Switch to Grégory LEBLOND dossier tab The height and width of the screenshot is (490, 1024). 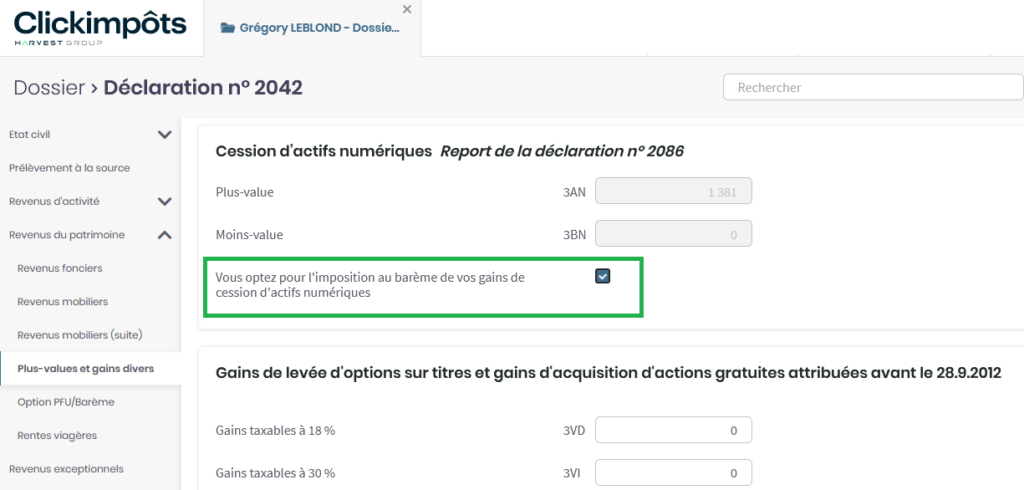319,28
